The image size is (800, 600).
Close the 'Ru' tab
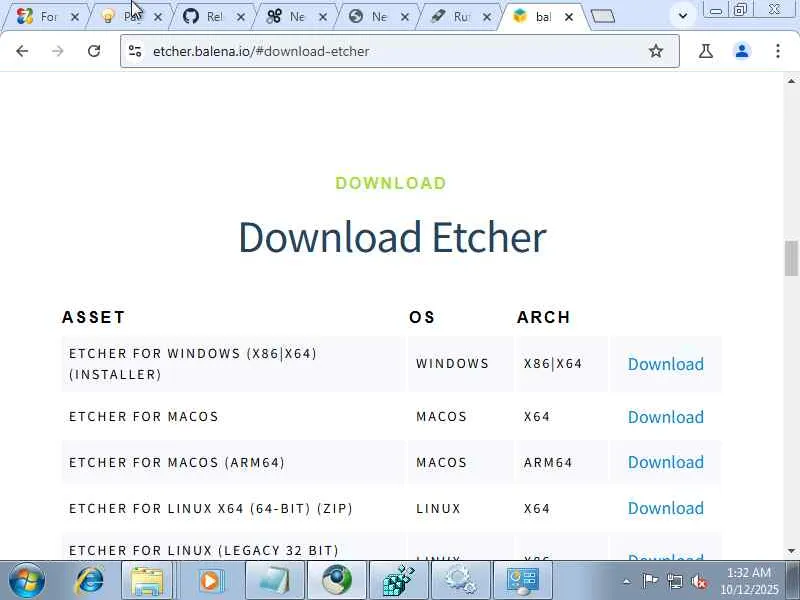click(x=487, y=17)
